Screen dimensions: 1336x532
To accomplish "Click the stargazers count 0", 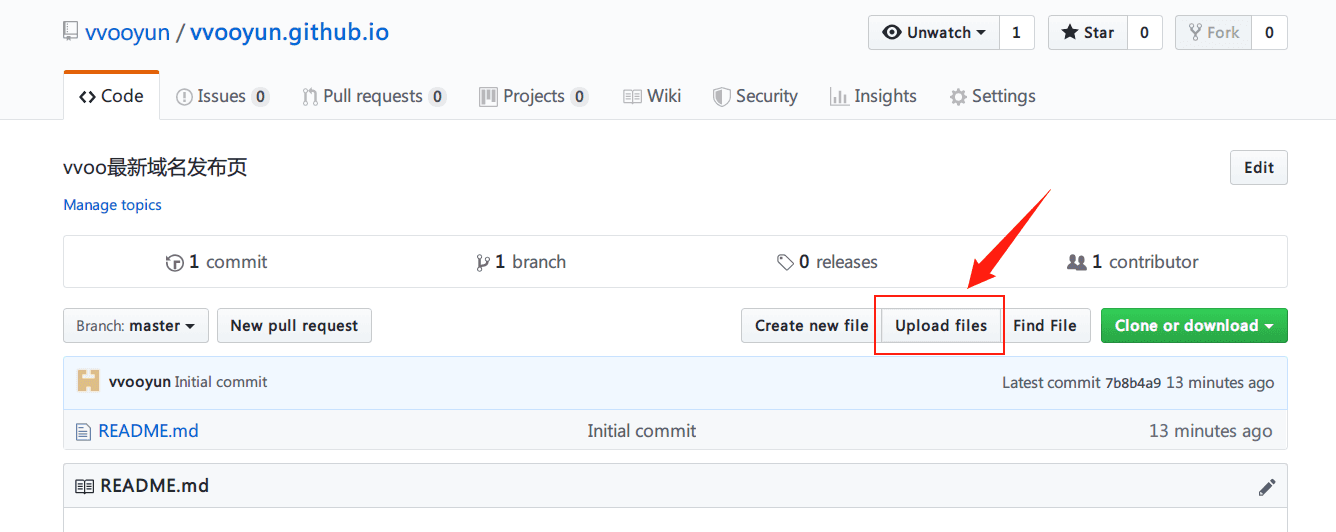I will 1144,33.
